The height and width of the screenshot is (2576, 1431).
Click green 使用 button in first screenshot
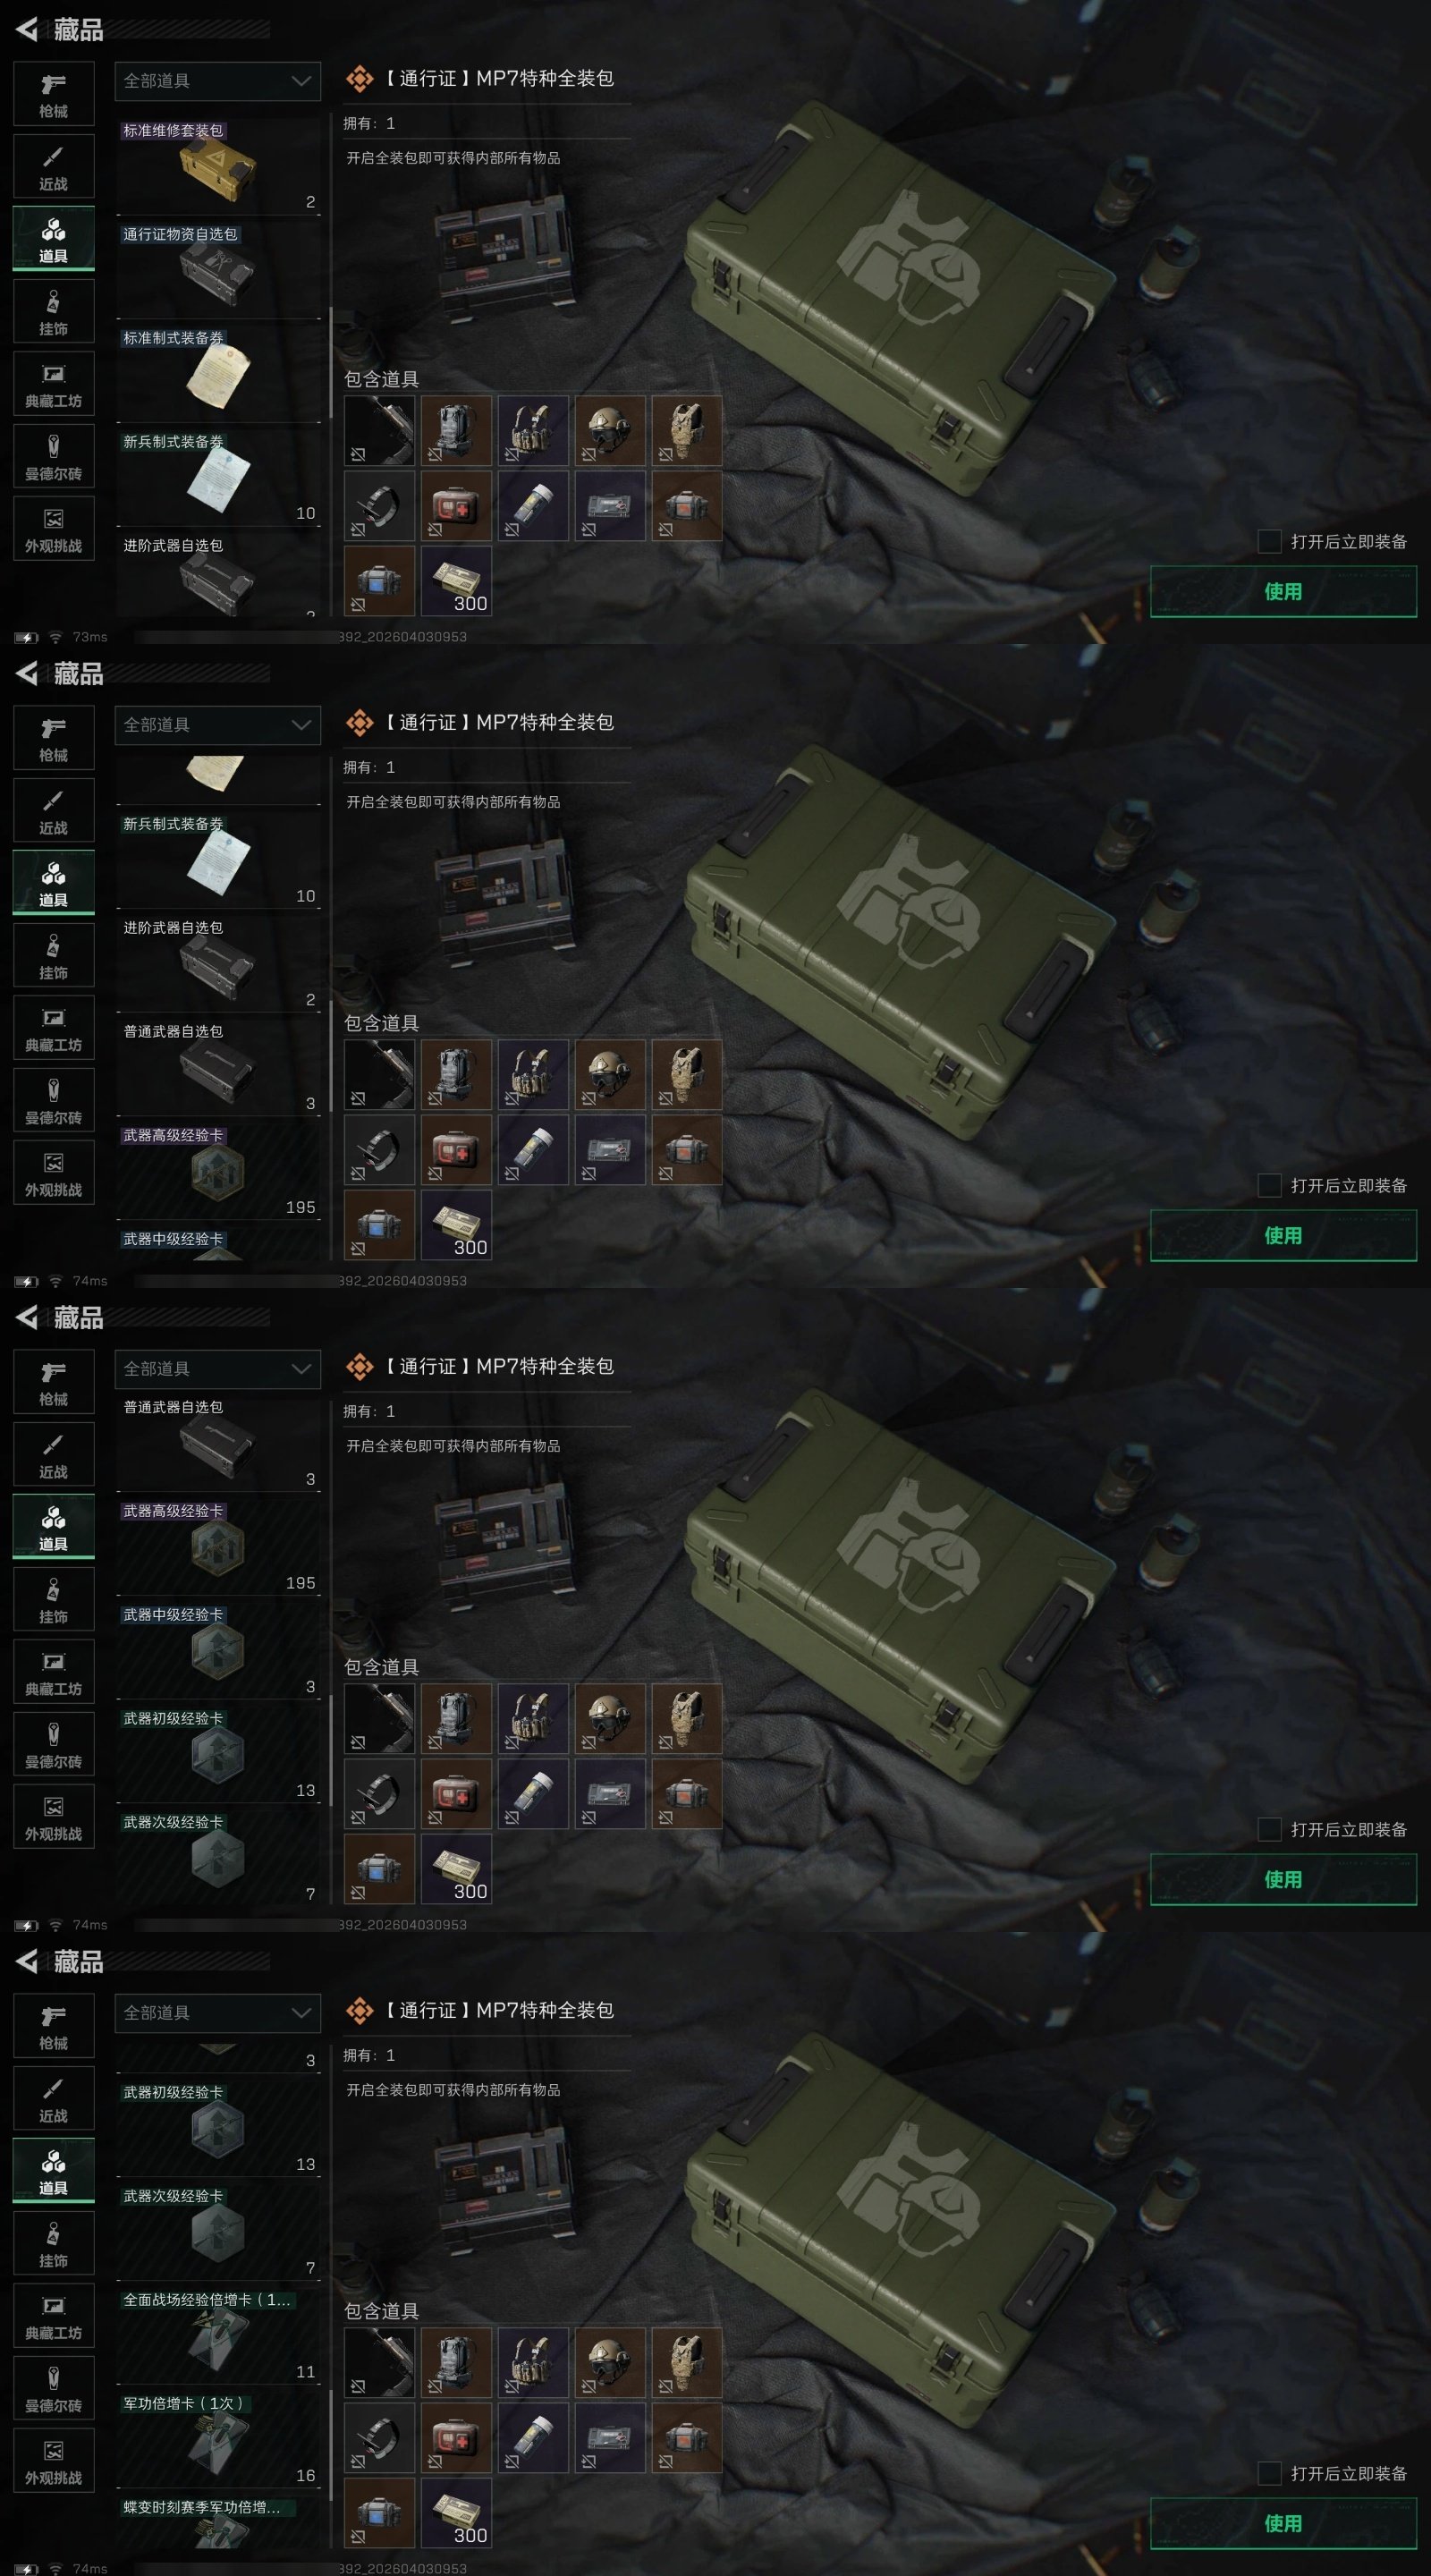[x=1283, y=591]
